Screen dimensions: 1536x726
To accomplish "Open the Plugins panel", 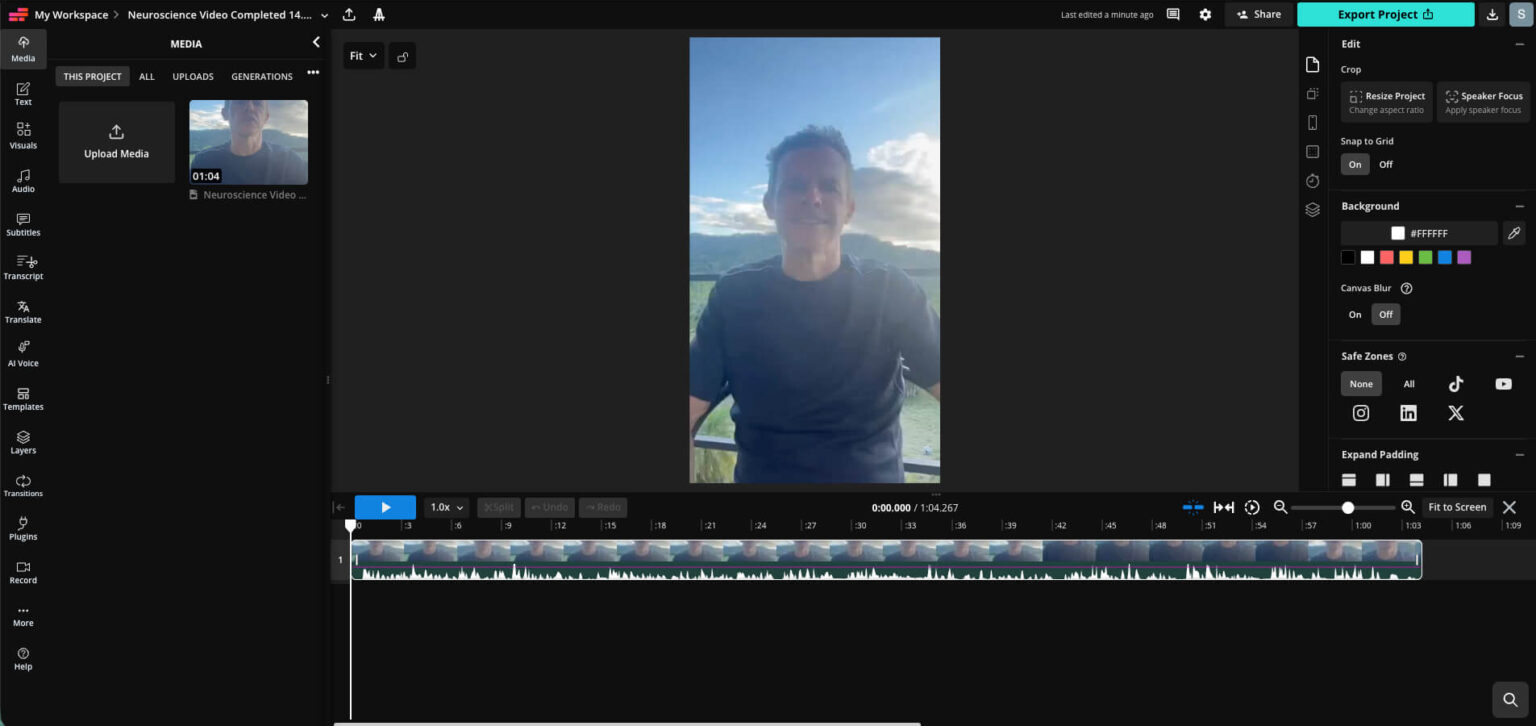I will (23, 528).
